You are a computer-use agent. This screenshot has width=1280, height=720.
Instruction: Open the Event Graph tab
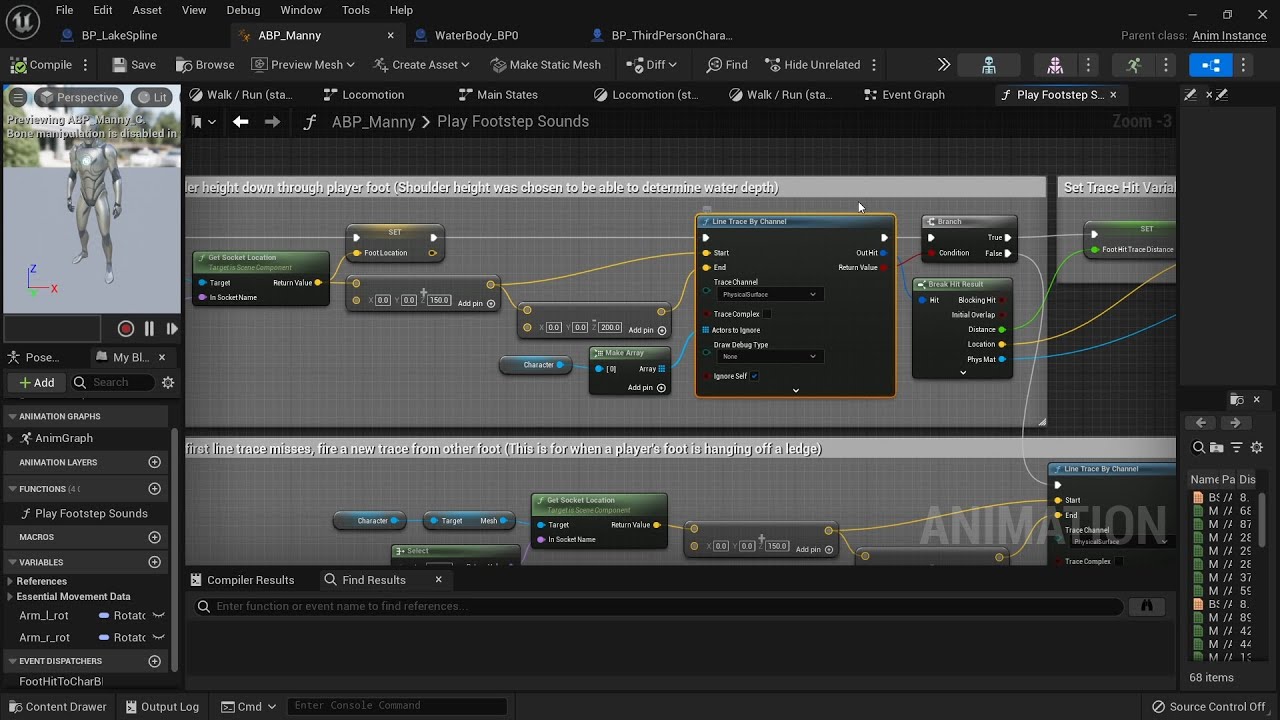pyautogui.click(x=903, y=95)
